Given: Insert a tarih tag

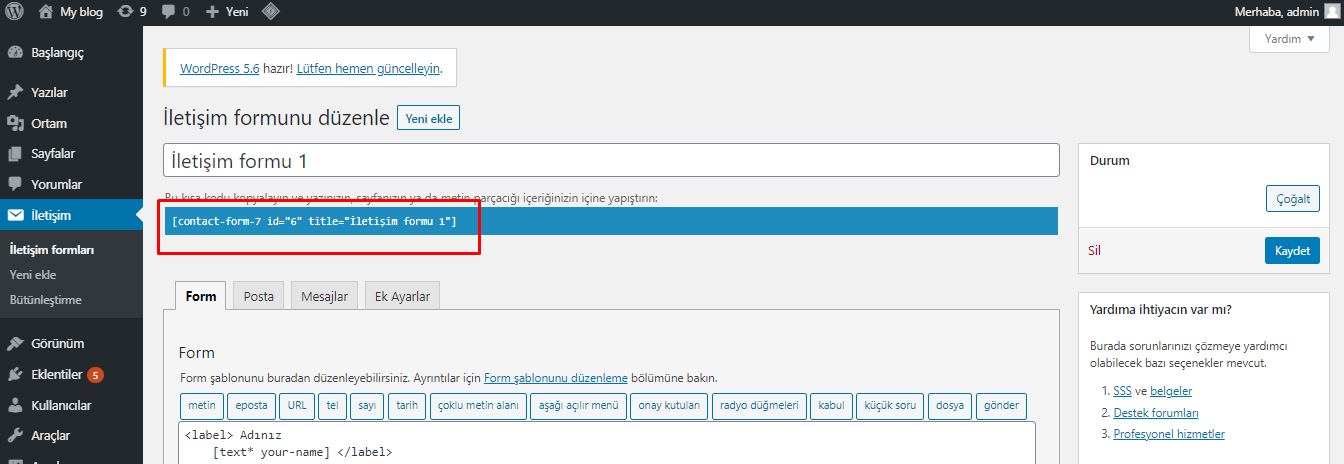Looking at the screenshot, I should click(x=406, y=406).
